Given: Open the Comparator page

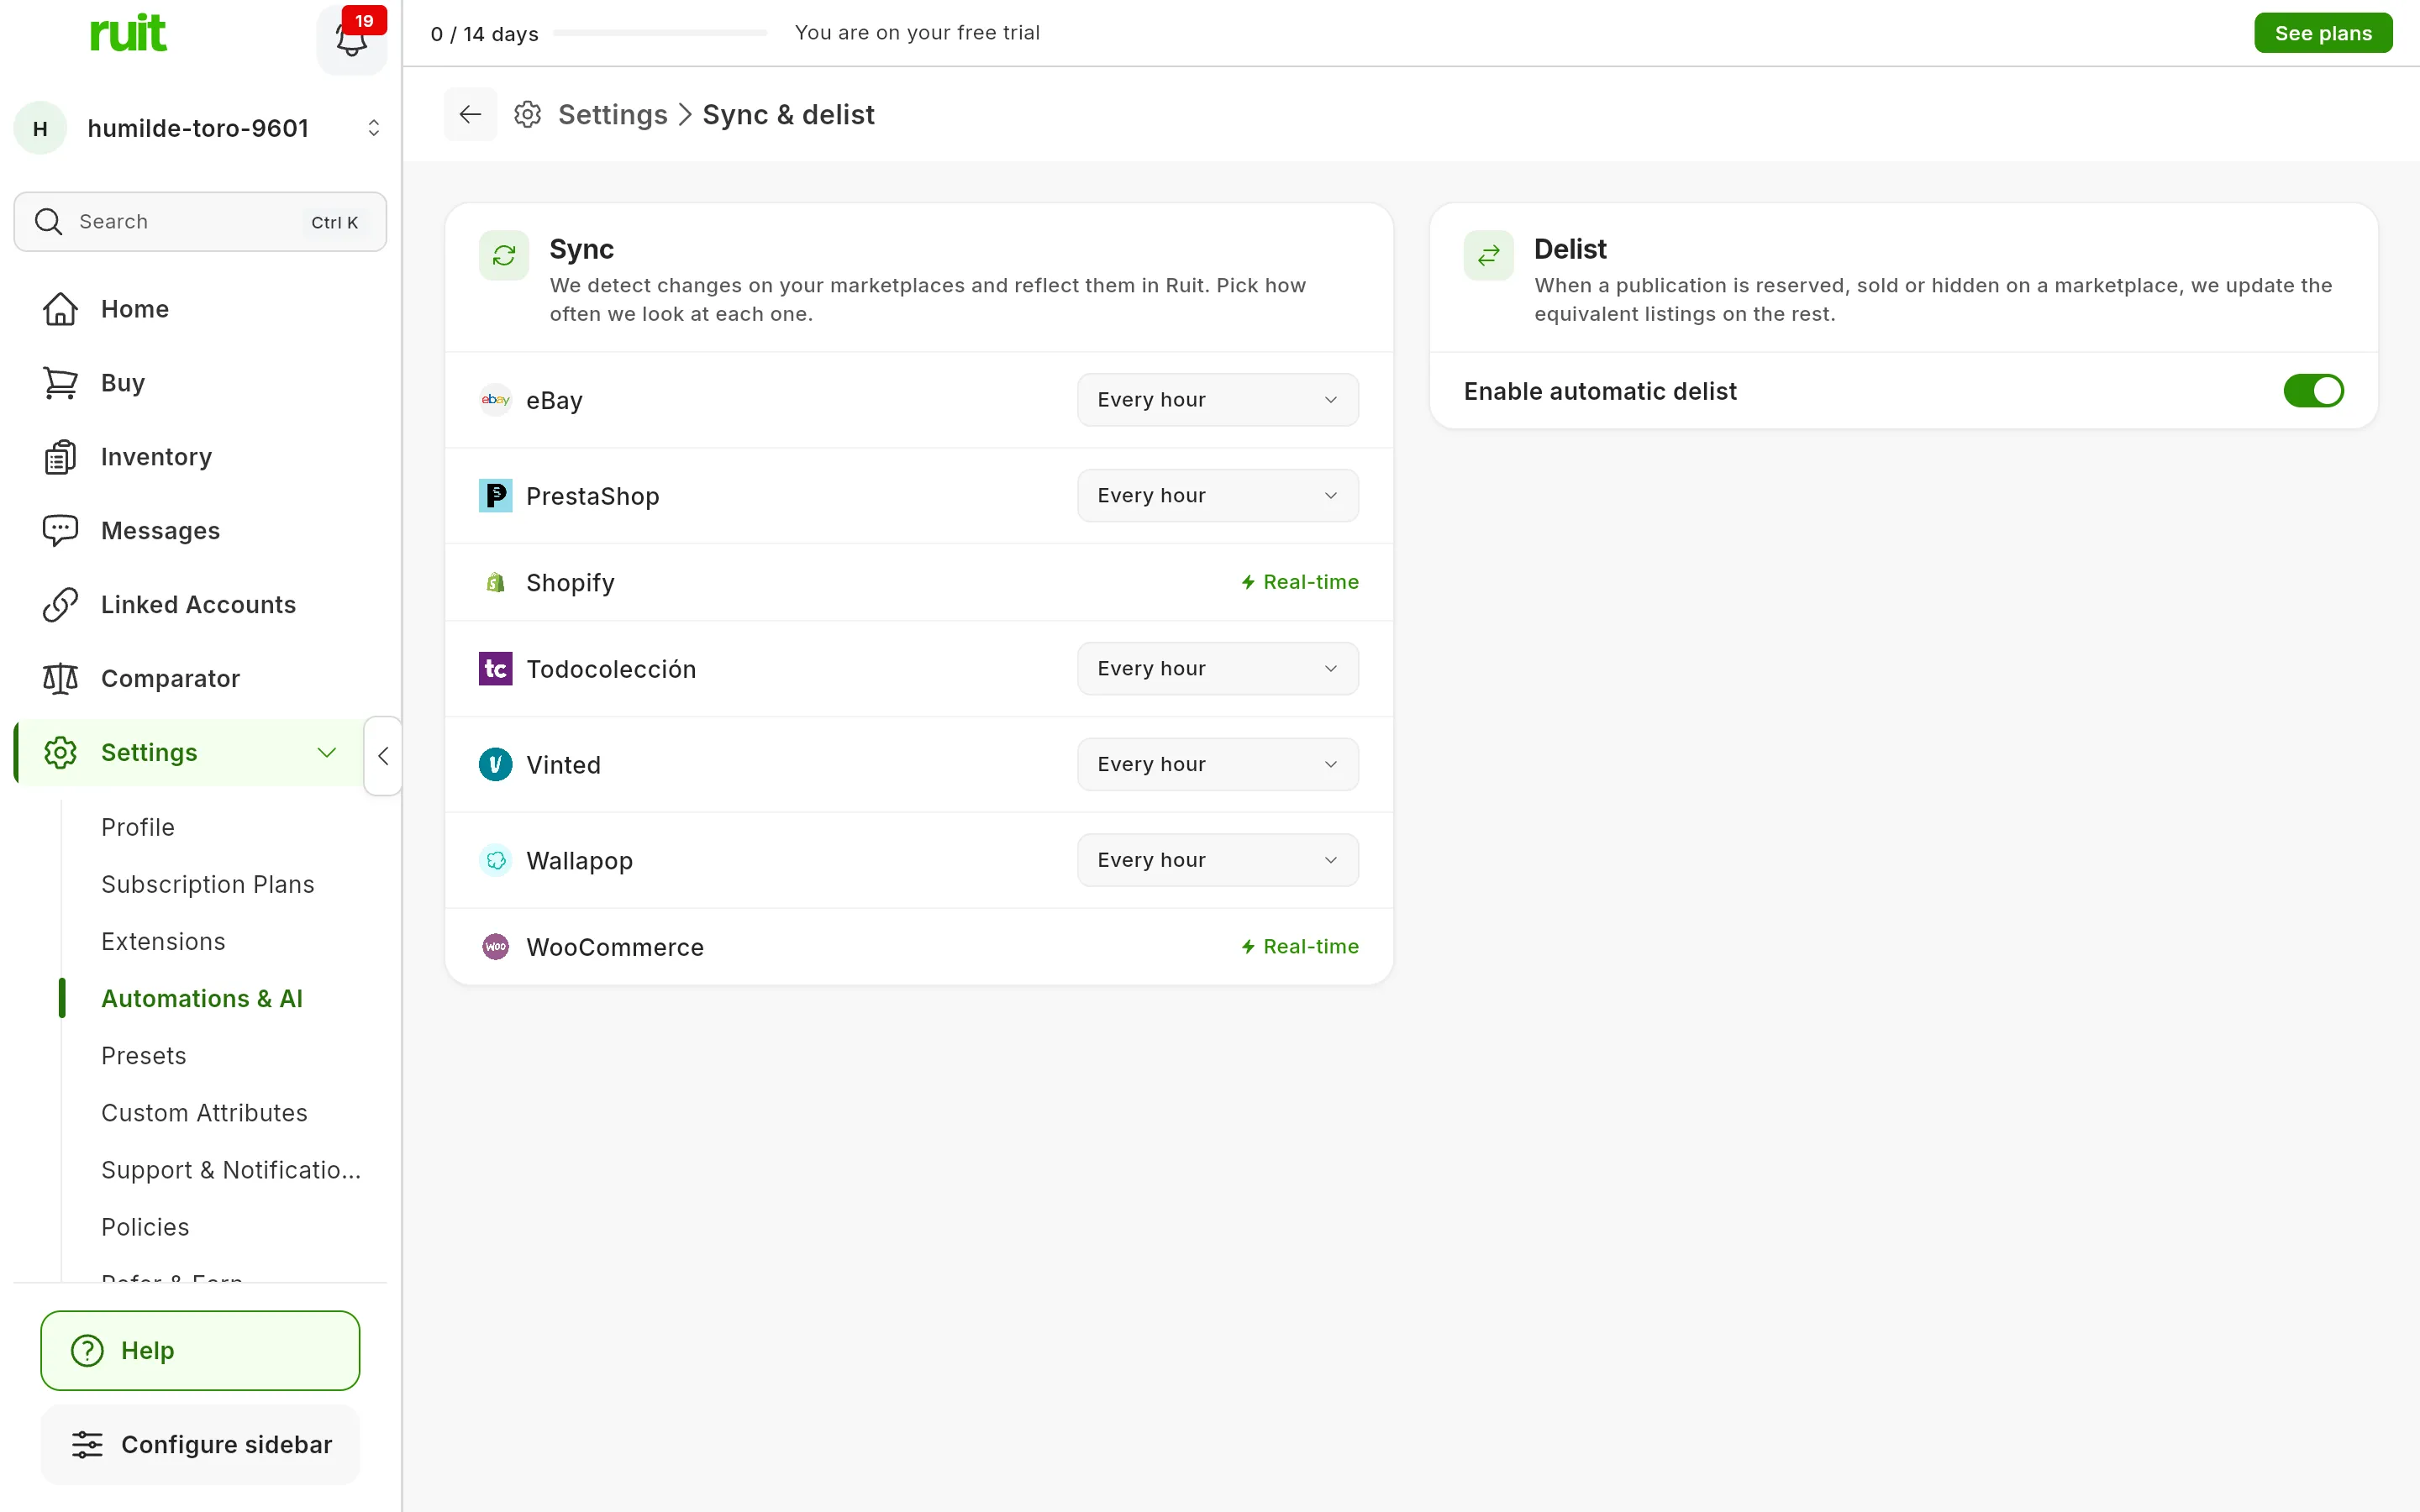Looking at the screenshot, I should (200, 679).
